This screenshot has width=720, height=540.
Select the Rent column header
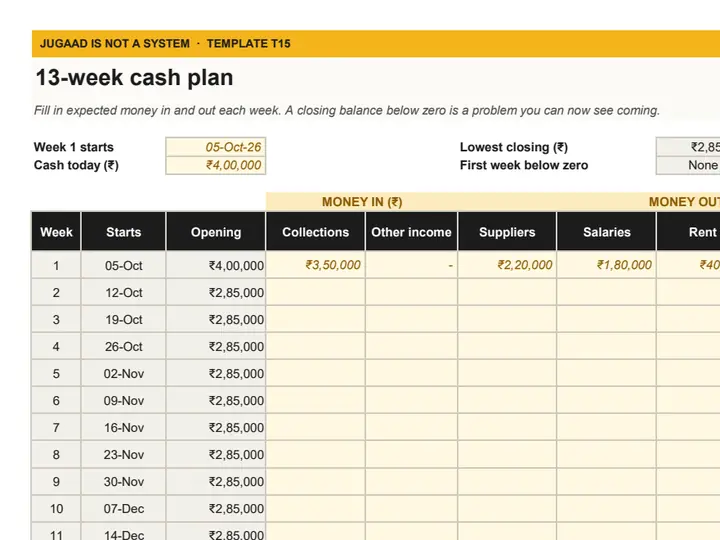coord(689,231)
